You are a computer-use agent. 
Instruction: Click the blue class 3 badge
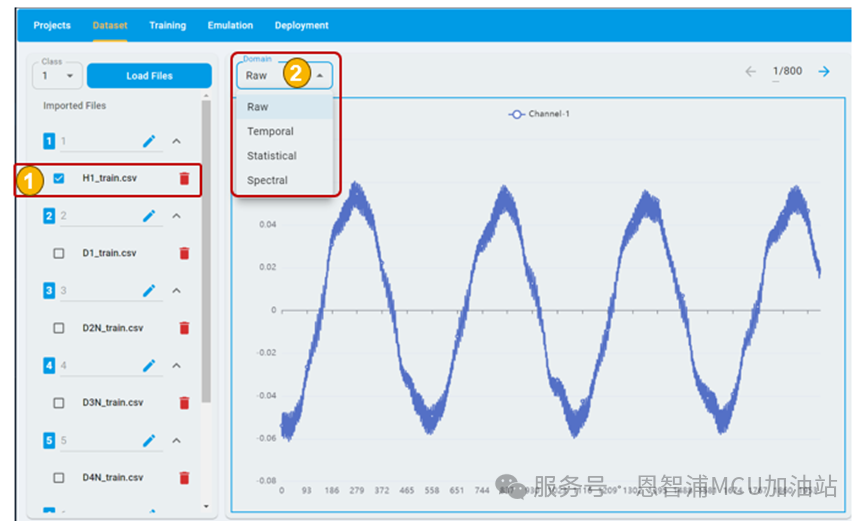[49, 291]
